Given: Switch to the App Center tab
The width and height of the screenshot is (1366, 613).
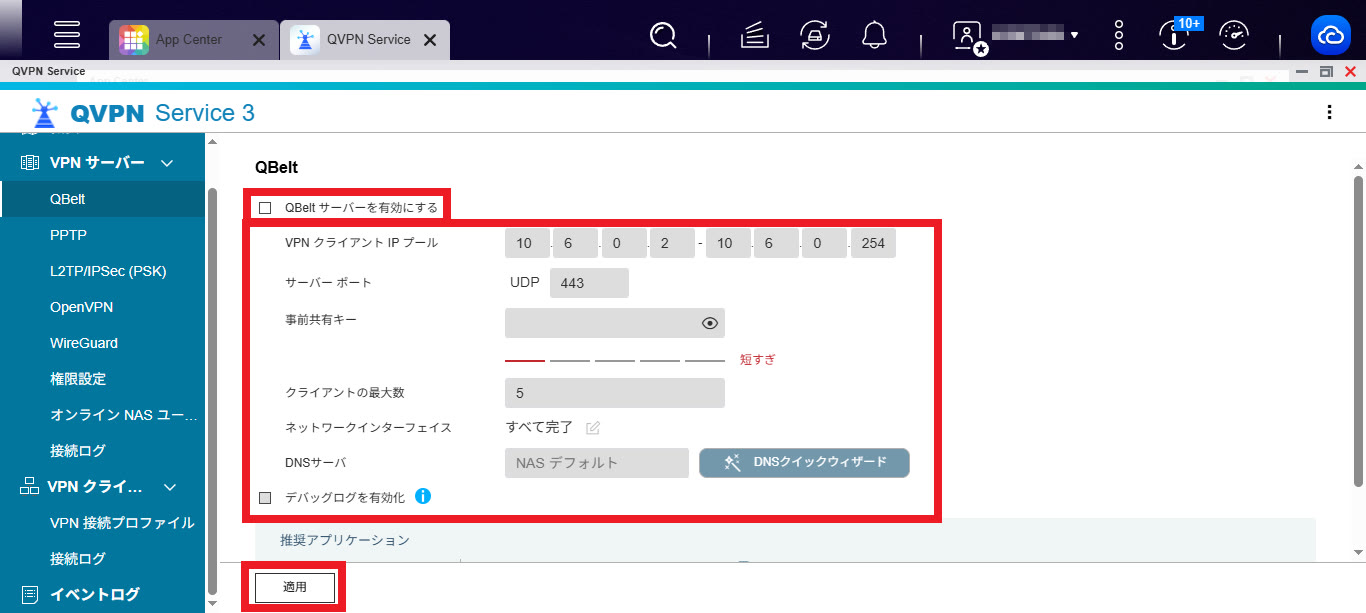Looking at the screenshot, I should 190,40.
